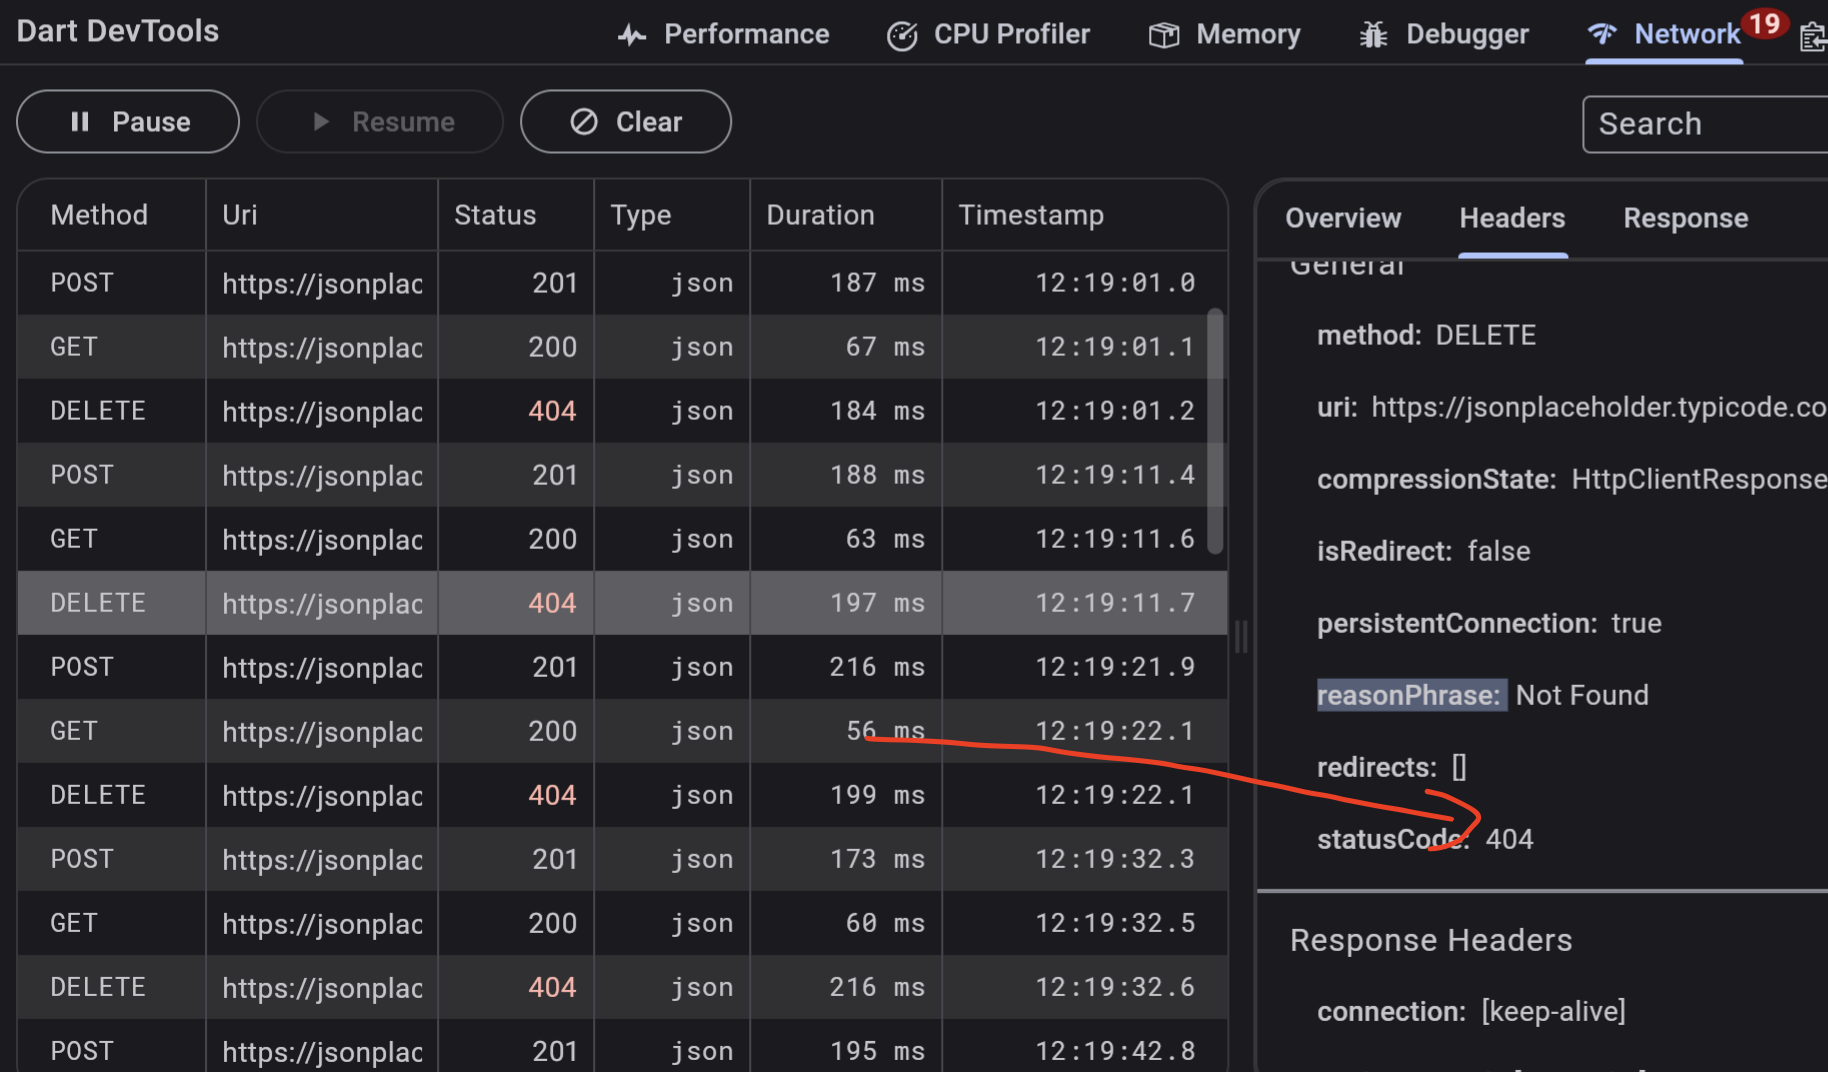1828x1072 pixels.
Task: Toggle Pause to stop recording network traffic
Action: (127, 121)
